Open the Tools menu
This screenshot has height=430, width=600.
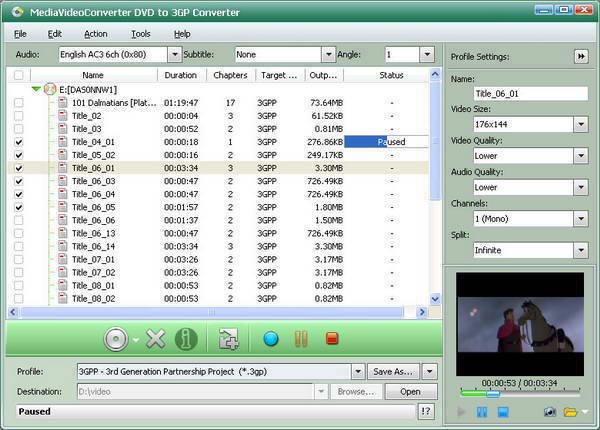pos(141,34)
